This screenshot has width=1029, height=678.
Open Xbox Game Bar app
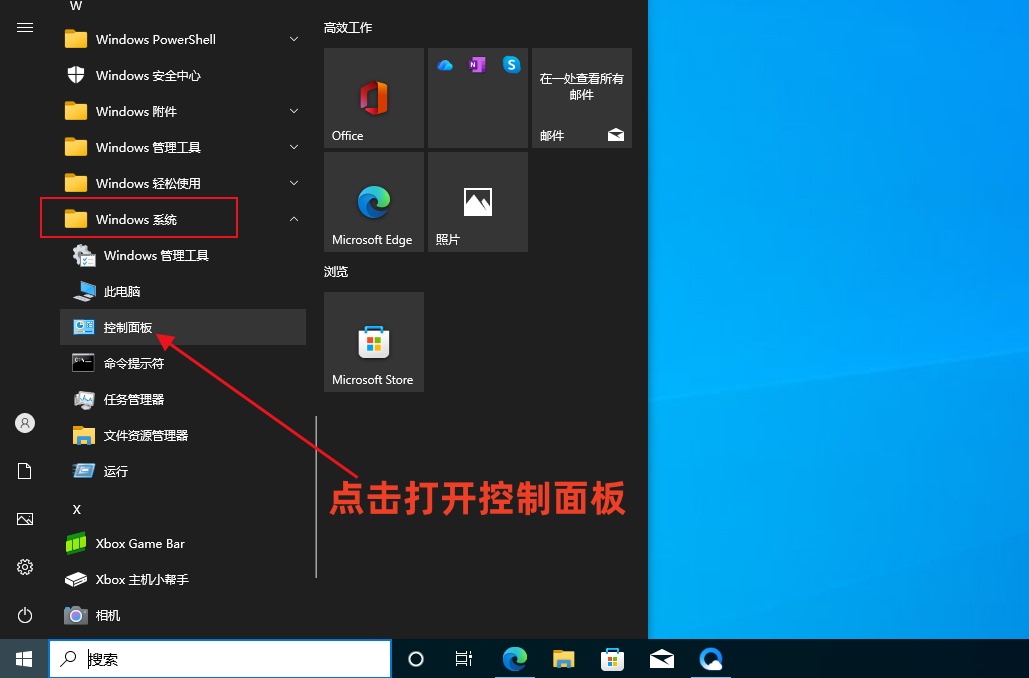[140, 543]
